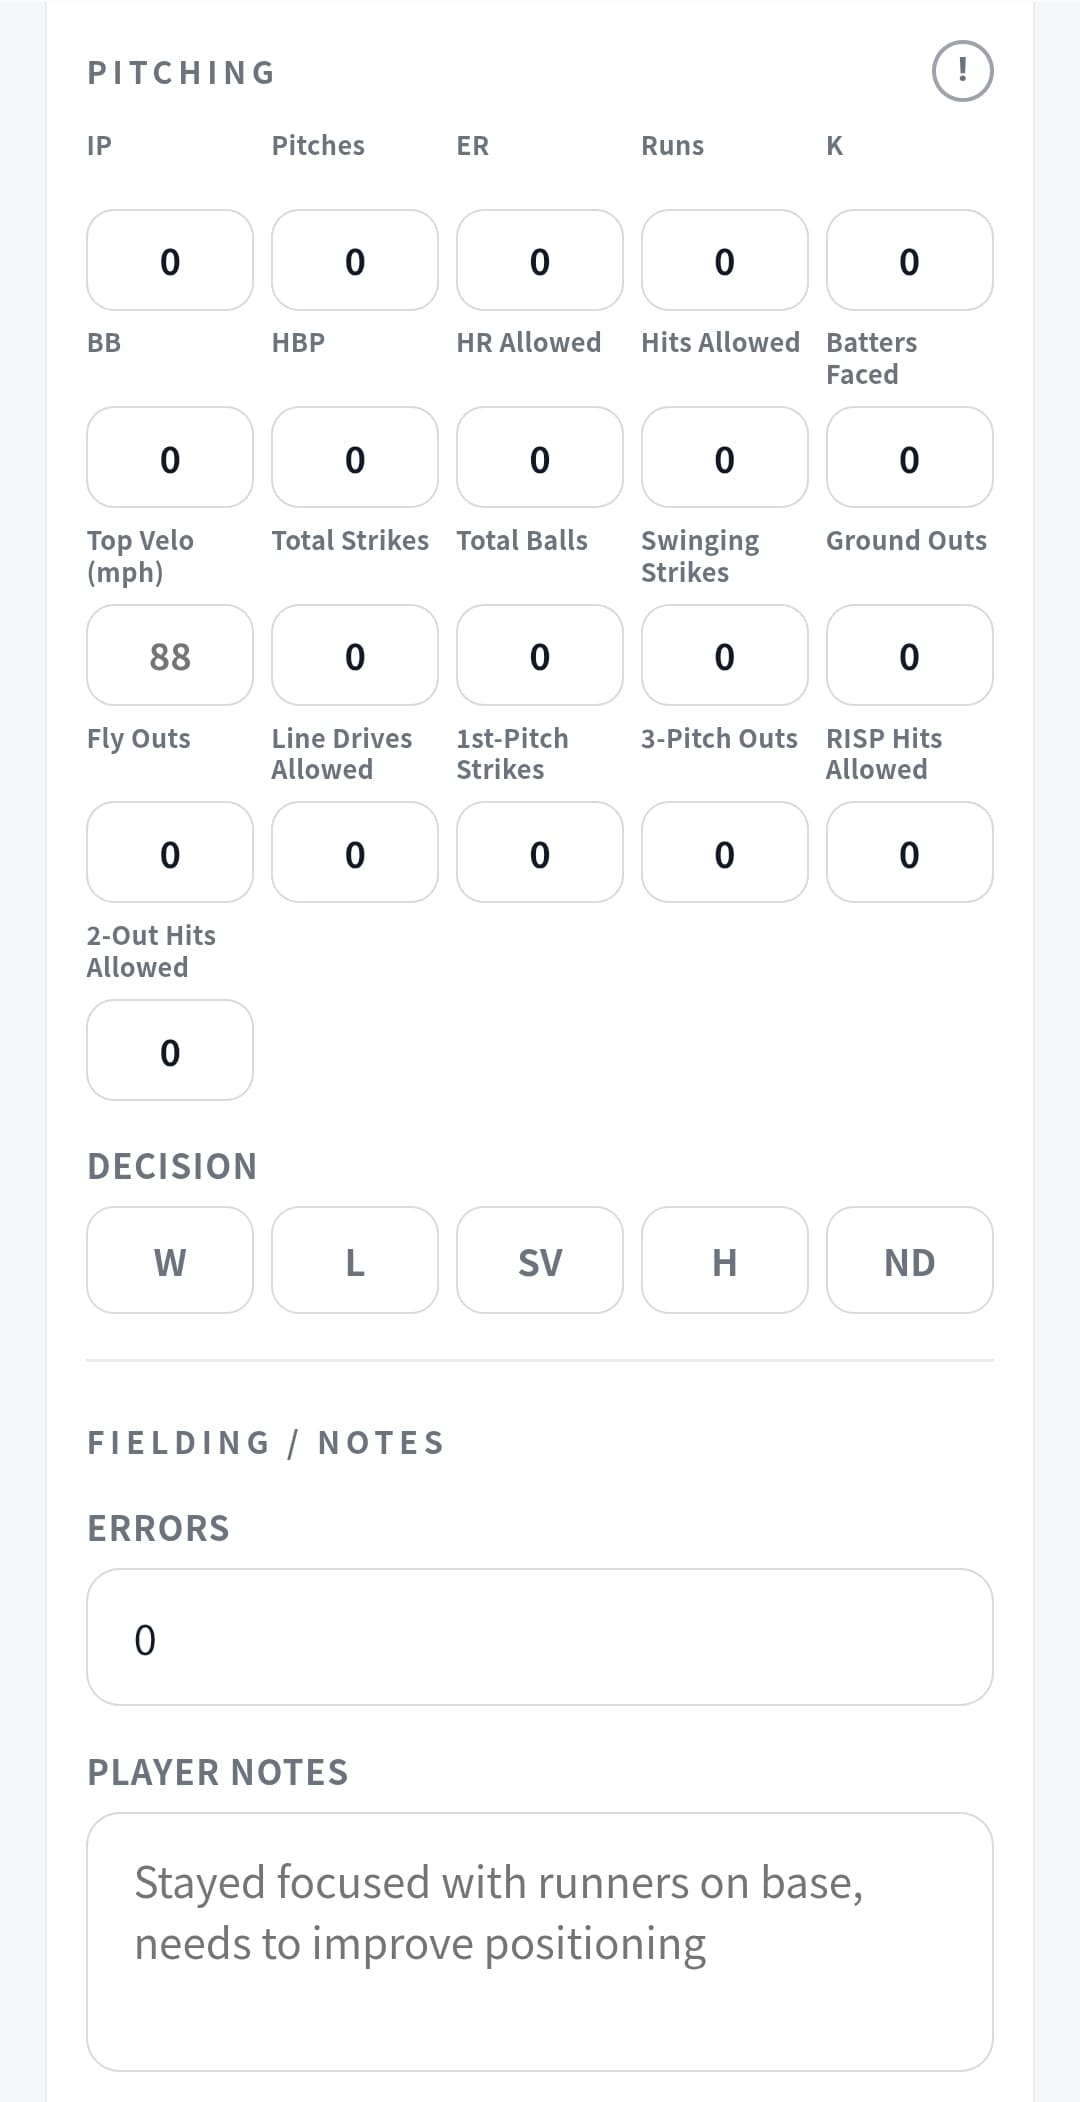Select the W decision button
The height and width of the screenshot is (2102, 1080).
pyautogui.click(x=170, y=1260)
